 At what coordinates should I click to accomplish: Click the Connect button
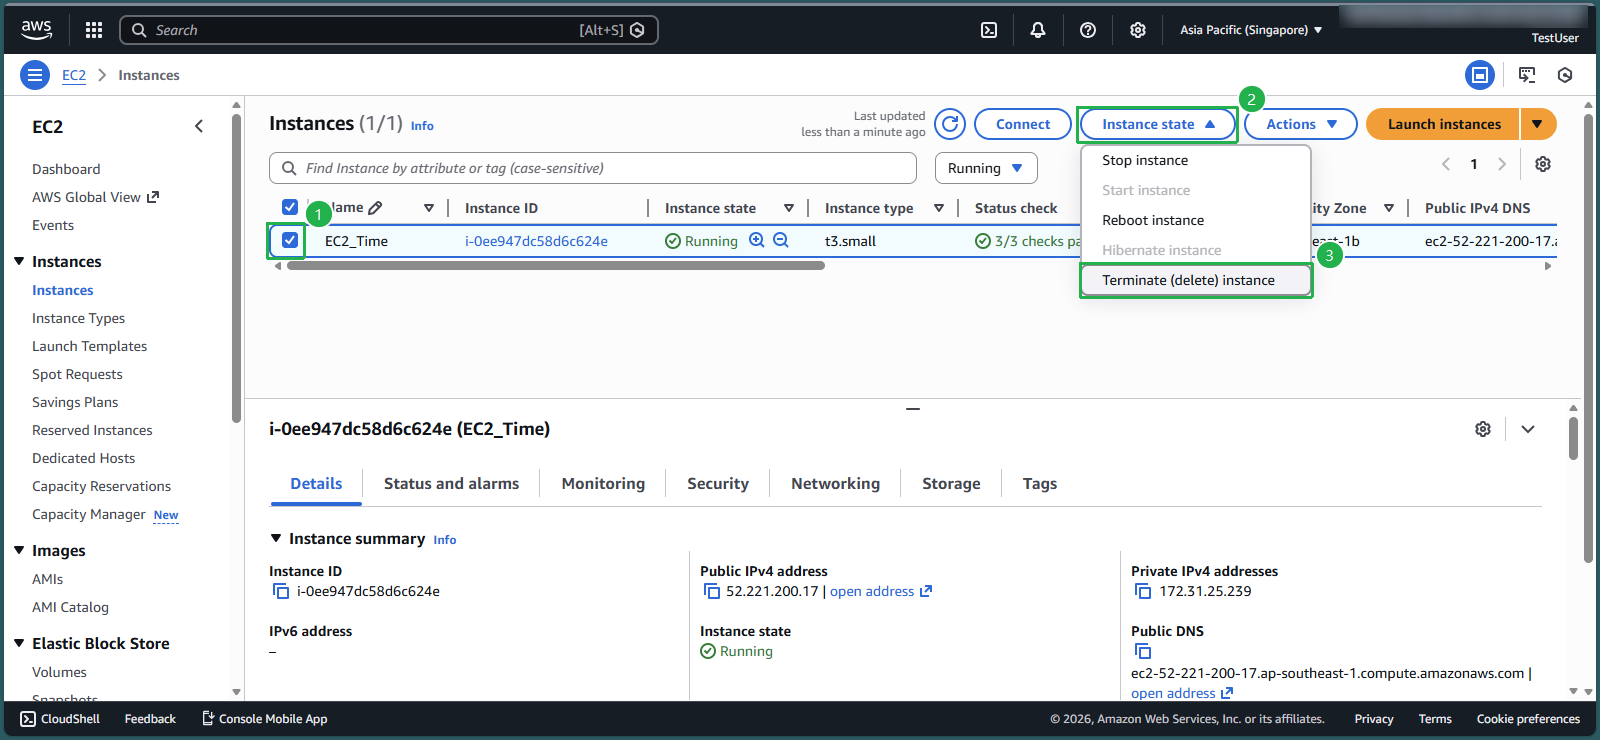point(1023,124)
